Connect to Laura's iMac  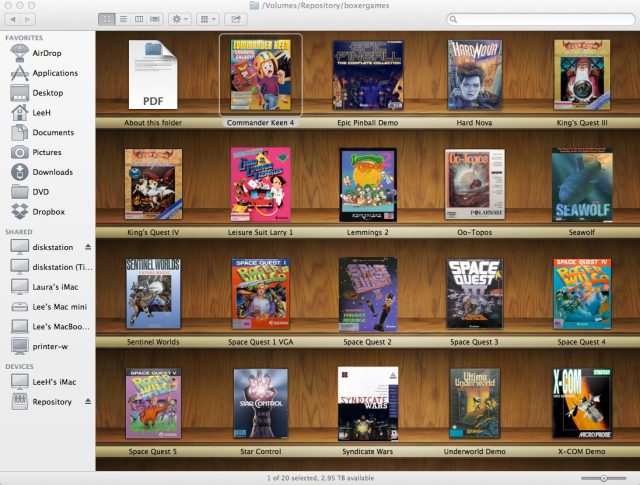(44, 287)
